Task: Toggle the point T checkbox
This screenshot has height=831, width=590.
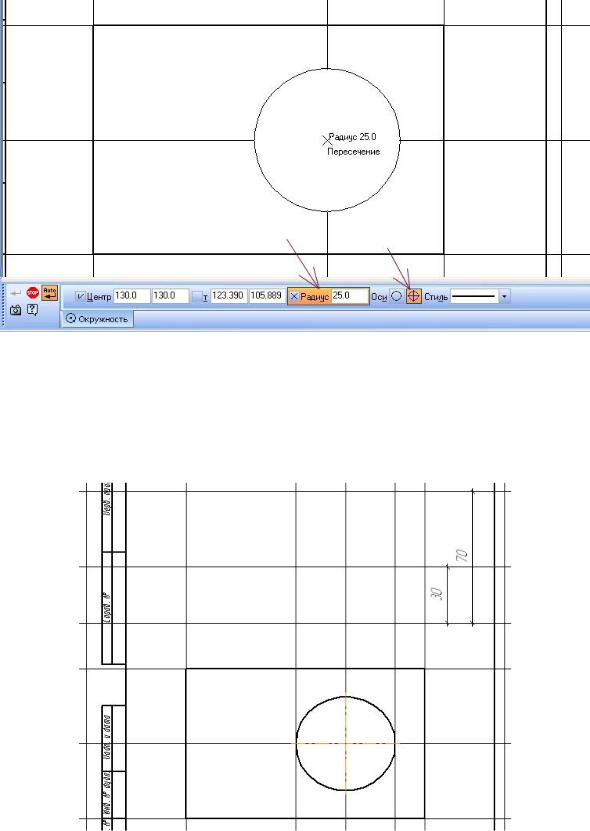Action: point(197,297)
